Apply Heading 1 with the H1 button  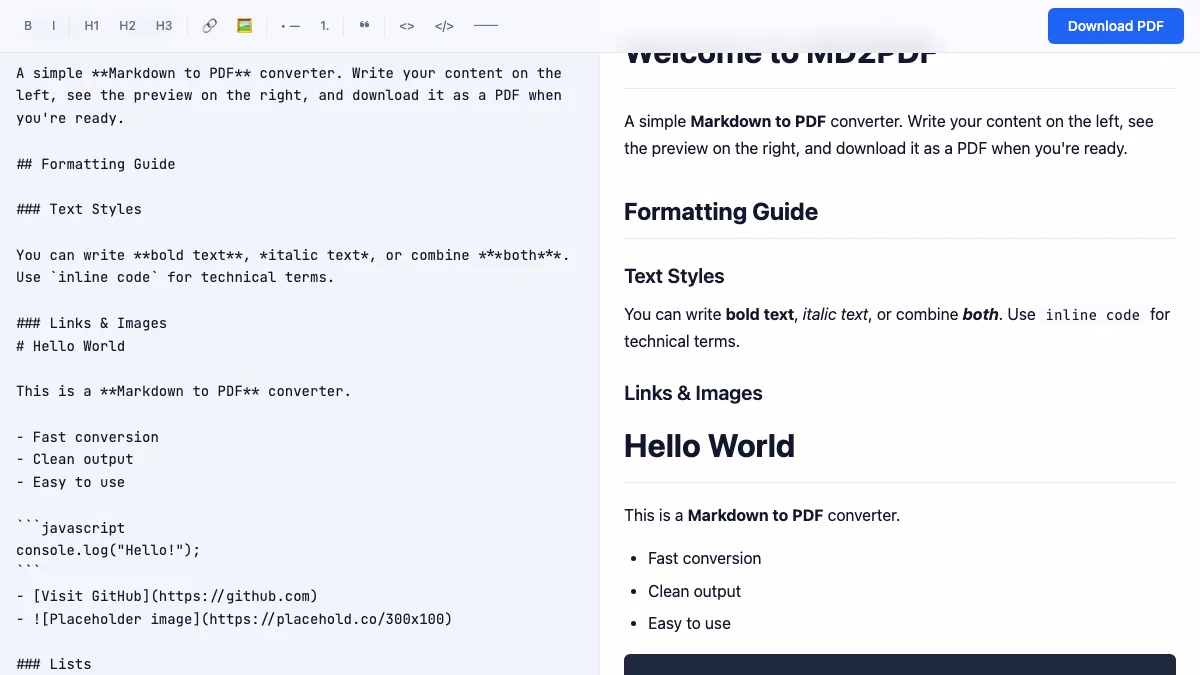point(91,25)
